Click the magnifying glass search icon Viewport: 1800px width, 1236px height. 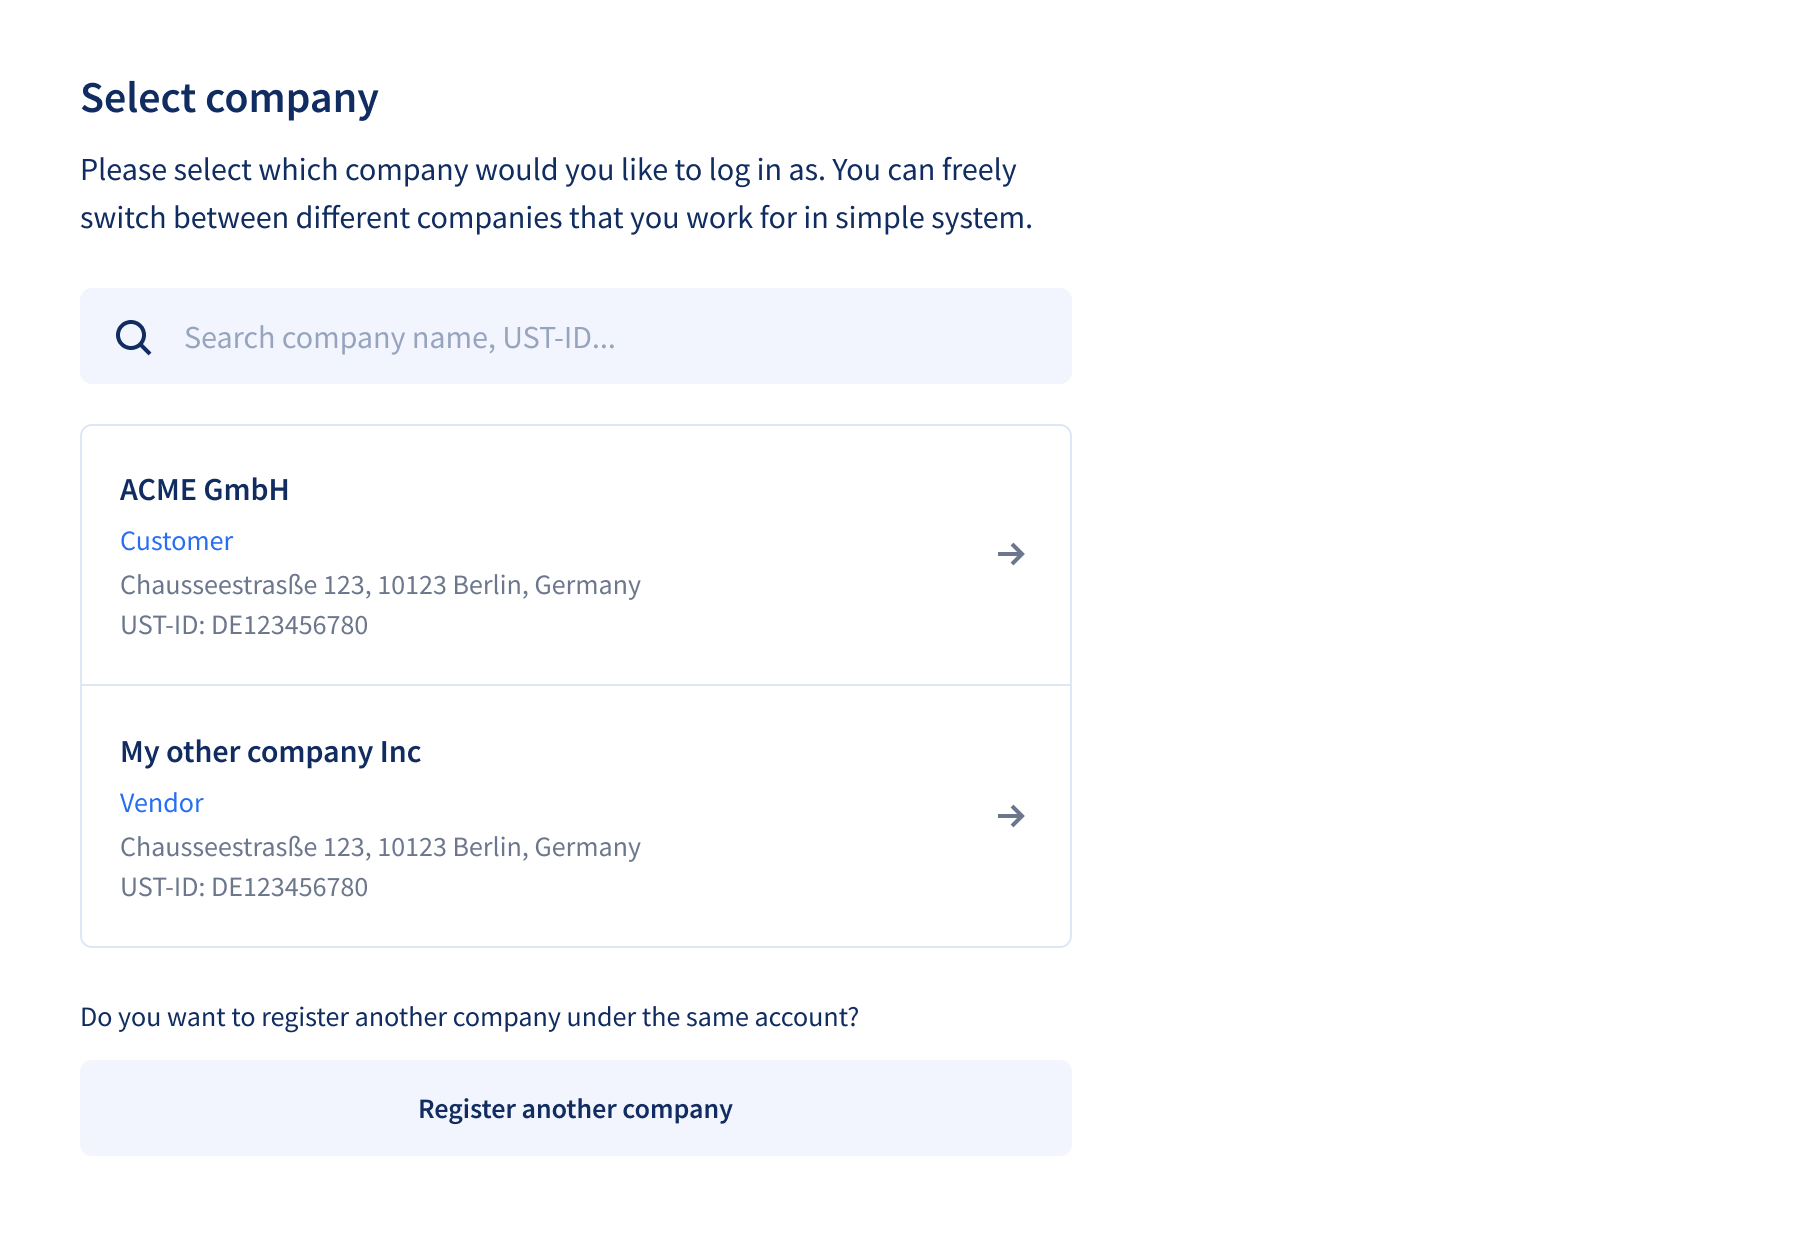(133, 338)
